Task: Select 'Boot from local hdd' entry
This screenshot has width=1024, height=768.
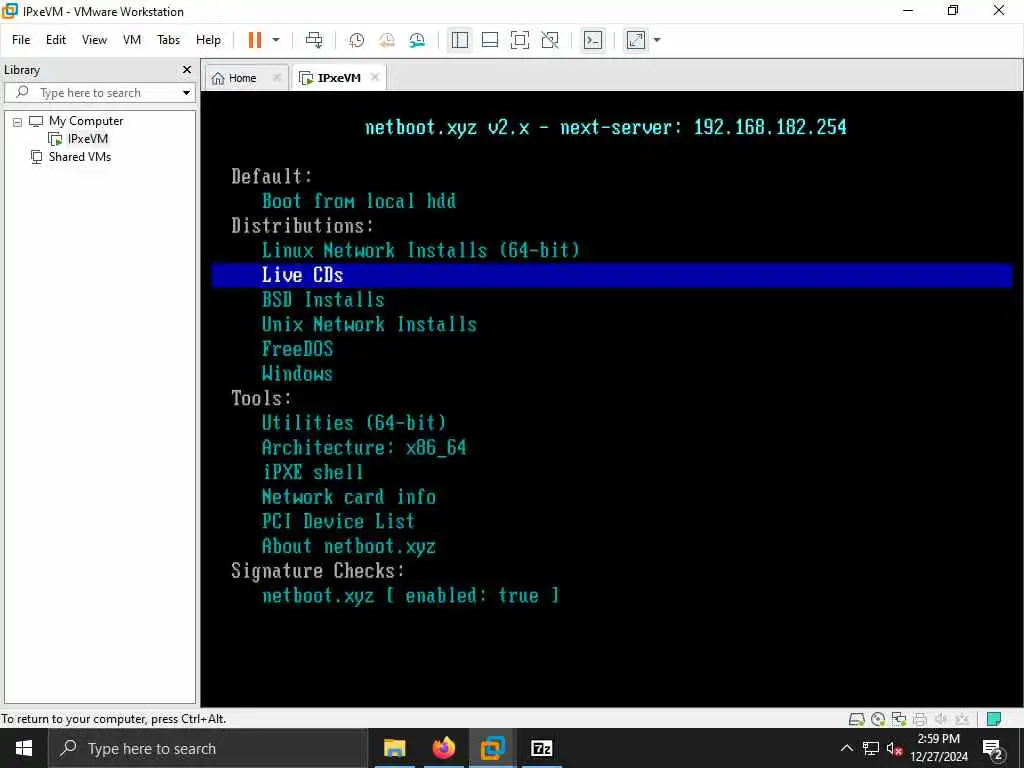Action: pos(359,200)
